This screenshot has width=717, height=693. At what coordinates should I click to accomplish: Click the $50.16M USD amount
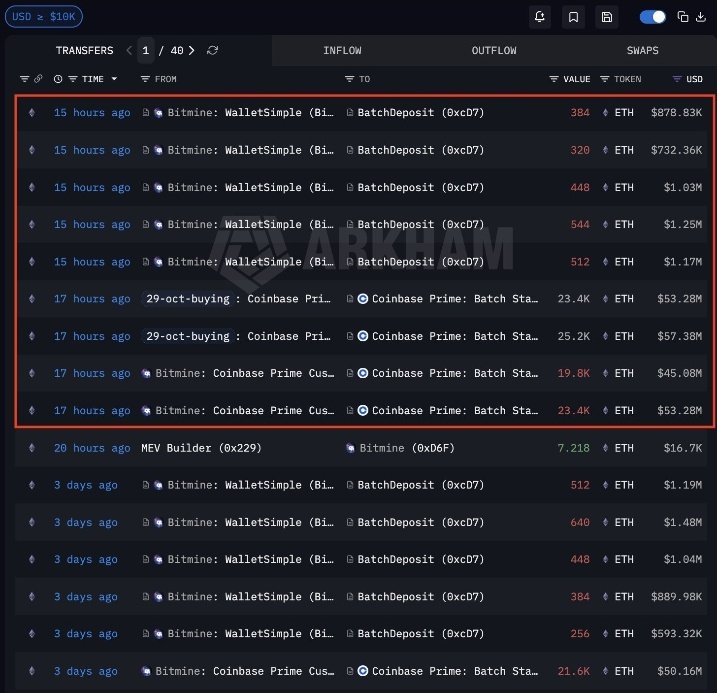680,672
